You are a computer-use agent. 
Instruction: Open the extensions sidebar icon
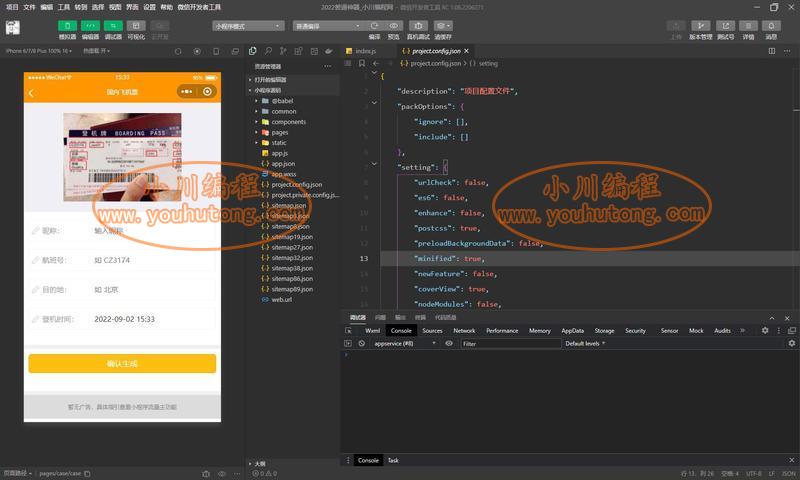pos(298,51)
